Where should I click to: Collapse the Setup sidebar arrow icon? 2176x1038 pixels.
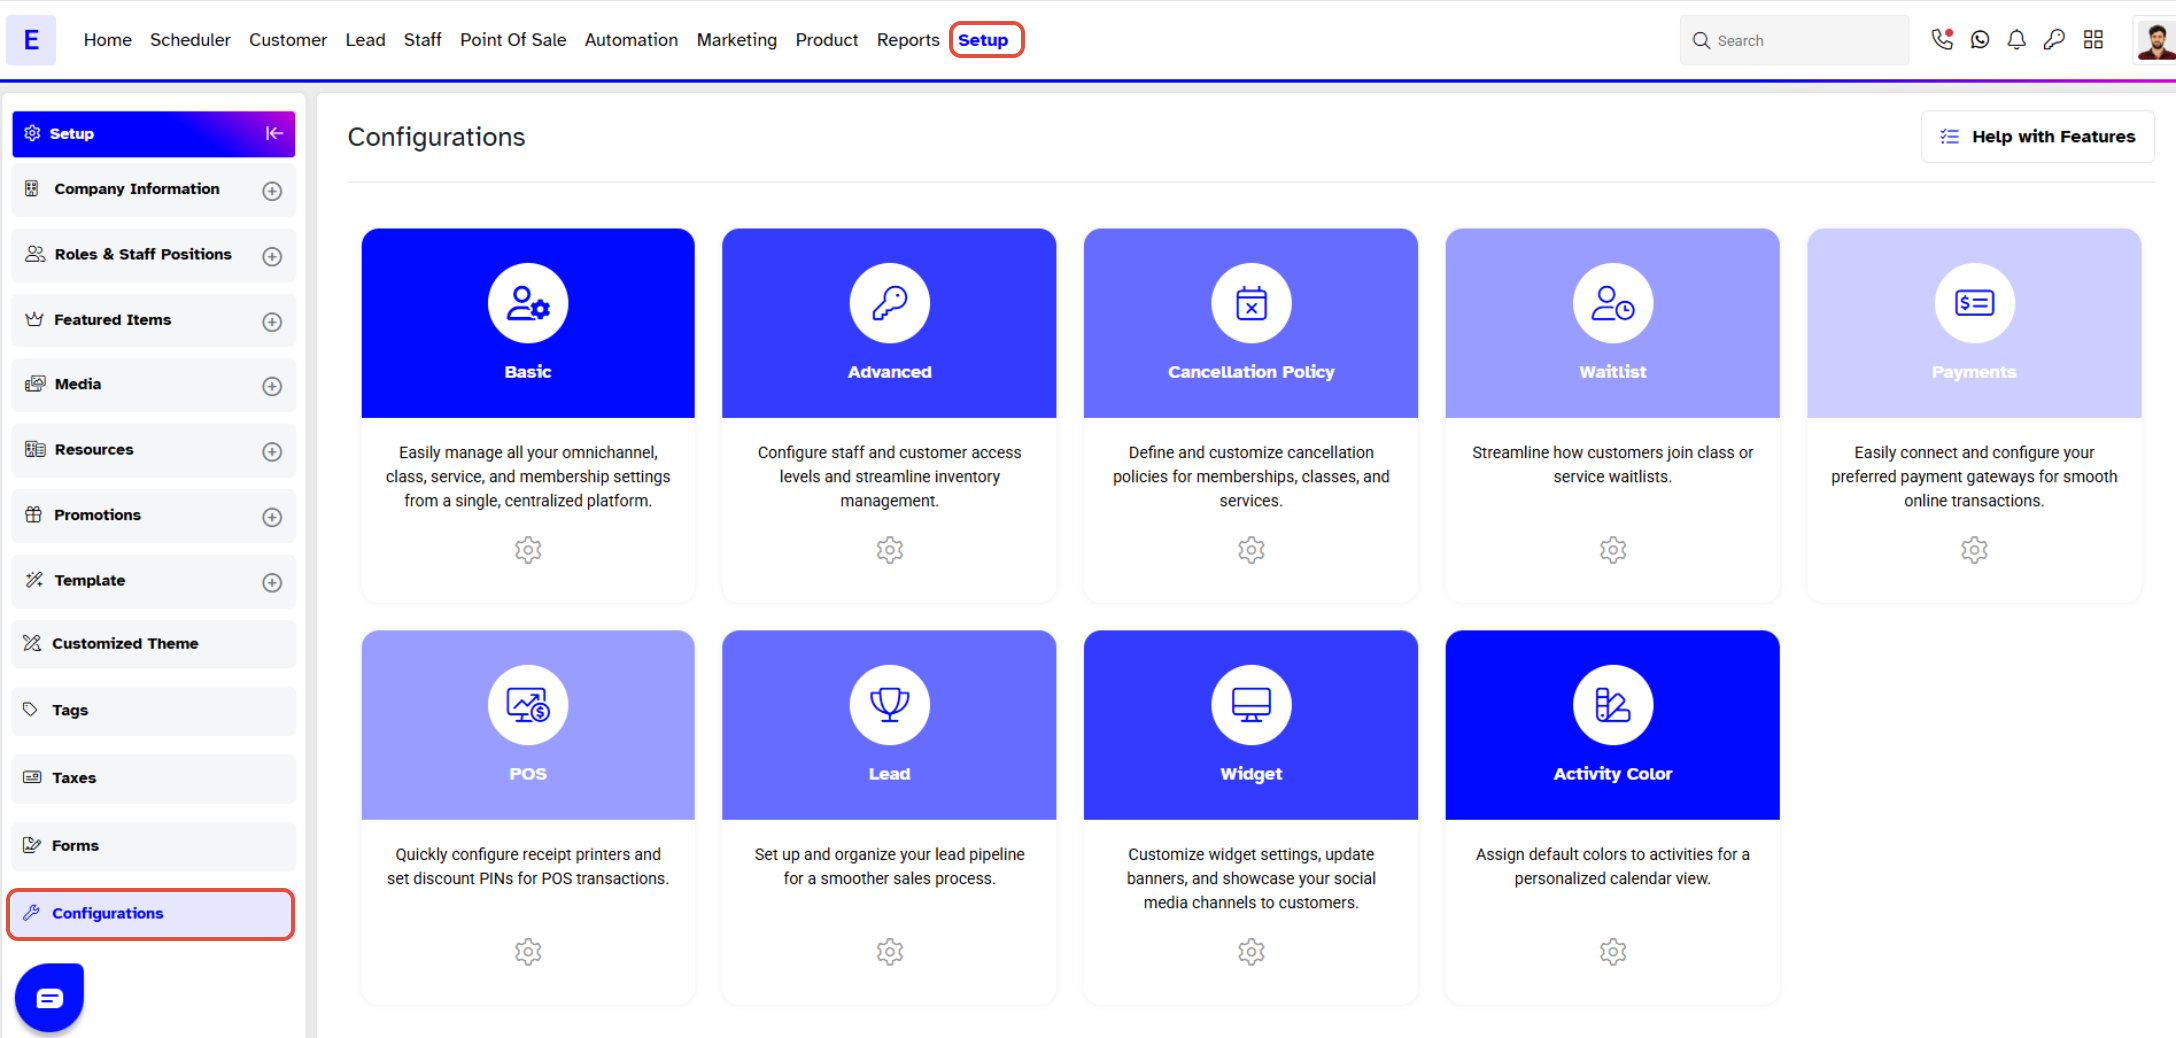coord(274,133)
